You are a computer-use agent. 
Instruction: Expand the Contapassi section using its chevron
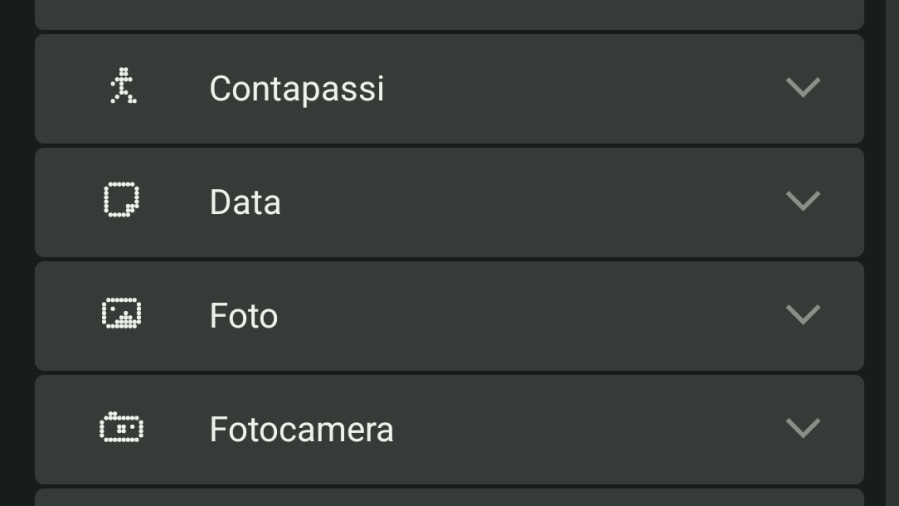pos(803,87)
